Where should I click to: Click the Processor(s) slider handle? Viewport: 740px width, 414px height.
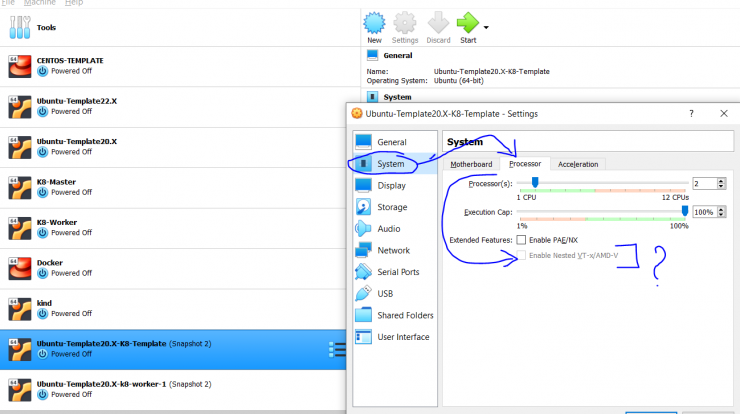pos(535,182)
